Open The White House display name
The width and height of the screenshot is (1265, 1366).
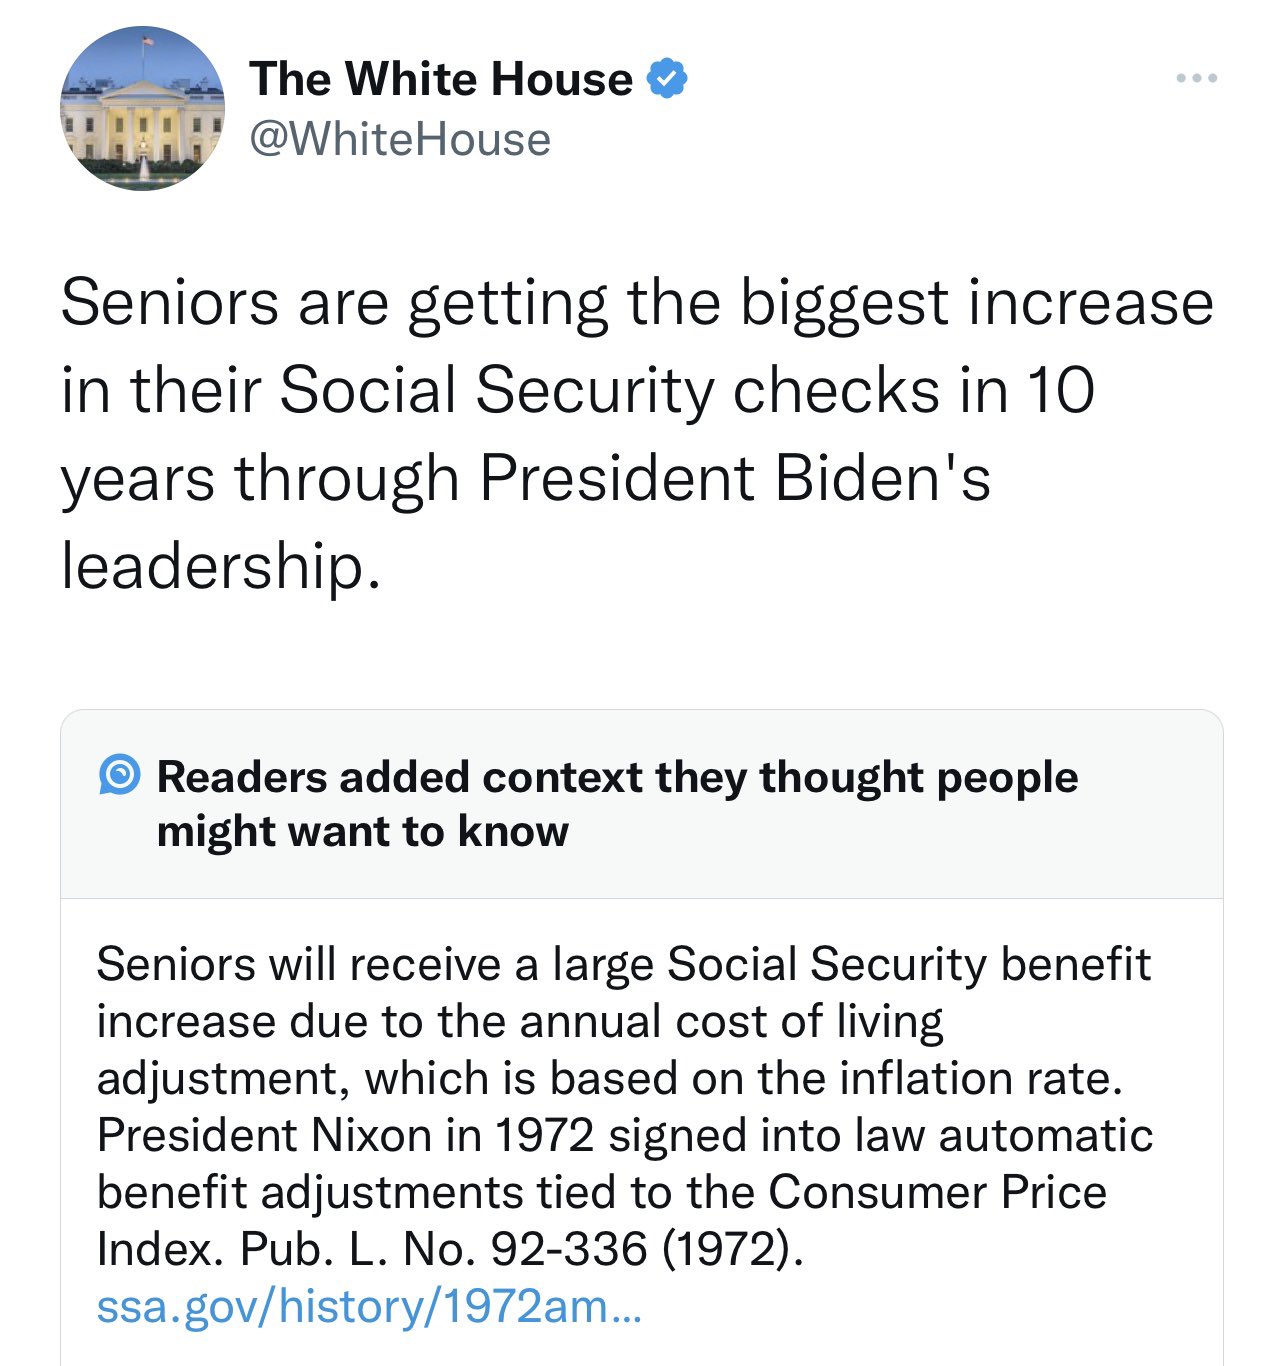pos(441,78)
